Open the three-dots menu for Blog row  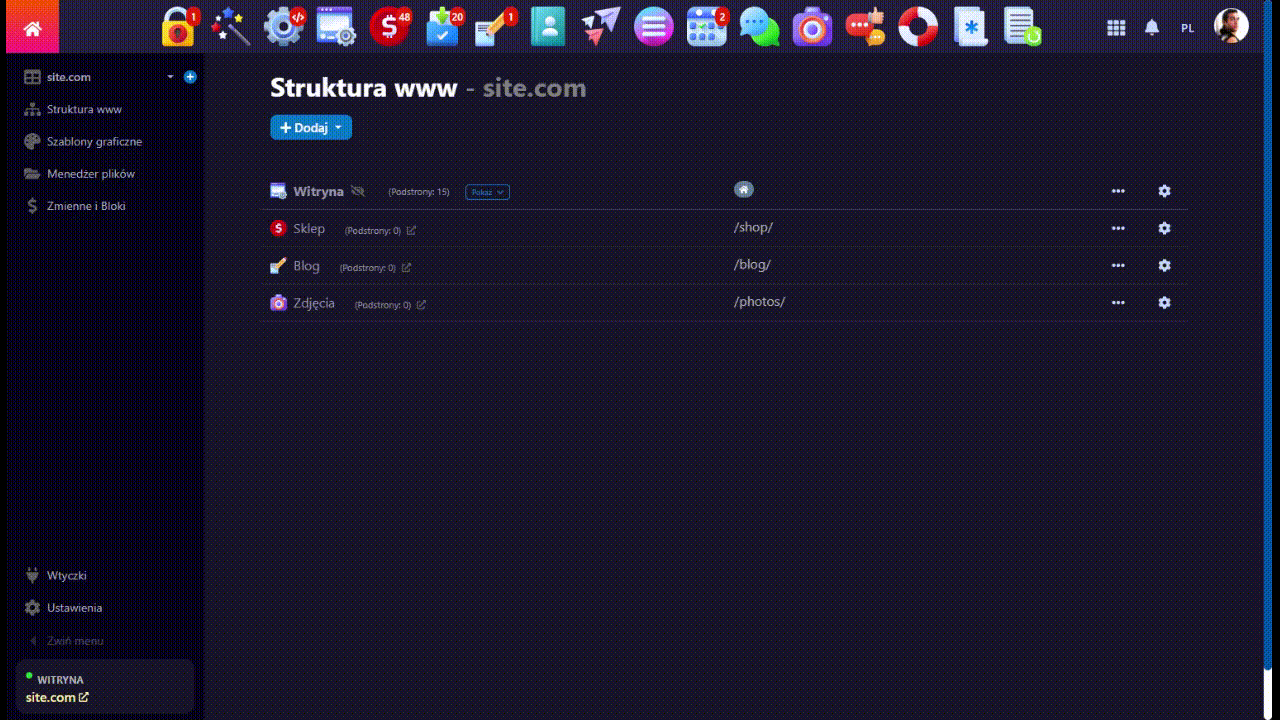tap(1118, 265)
